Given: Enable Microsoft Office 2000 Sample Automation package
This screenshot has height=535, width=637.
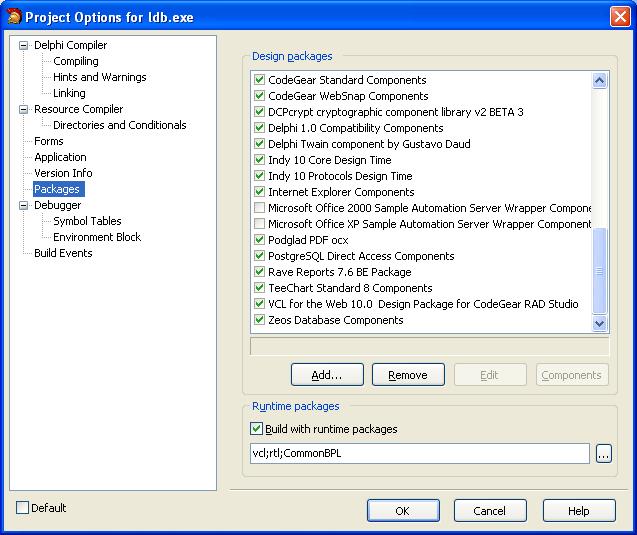Looking at the screenshot, I should [x=259, y=208].
